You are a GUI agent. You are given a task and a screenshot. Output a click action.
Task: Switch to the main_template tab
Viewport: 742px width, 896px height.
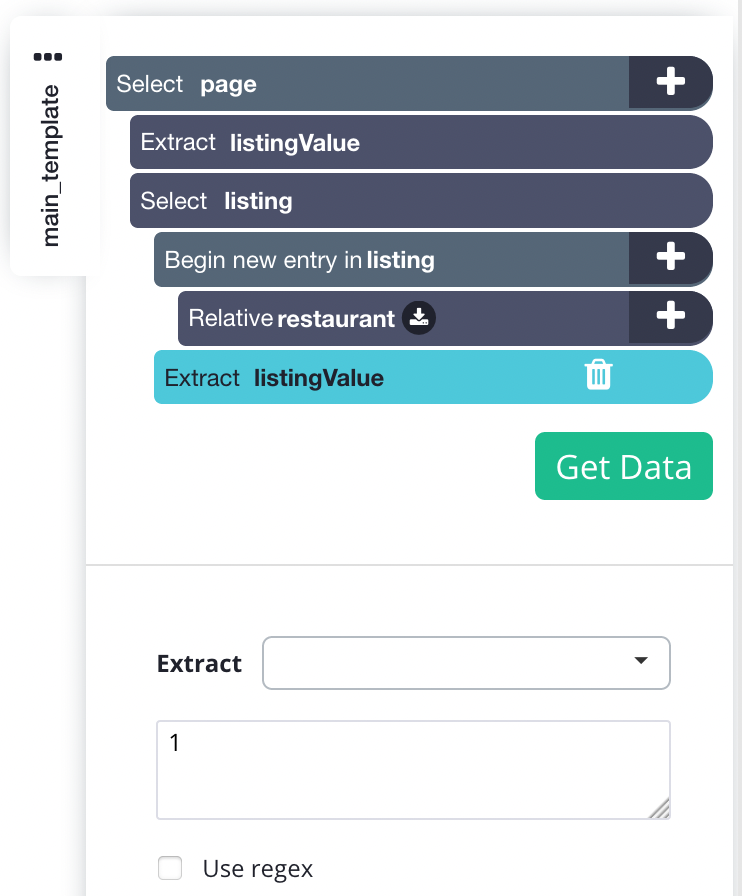50,166
